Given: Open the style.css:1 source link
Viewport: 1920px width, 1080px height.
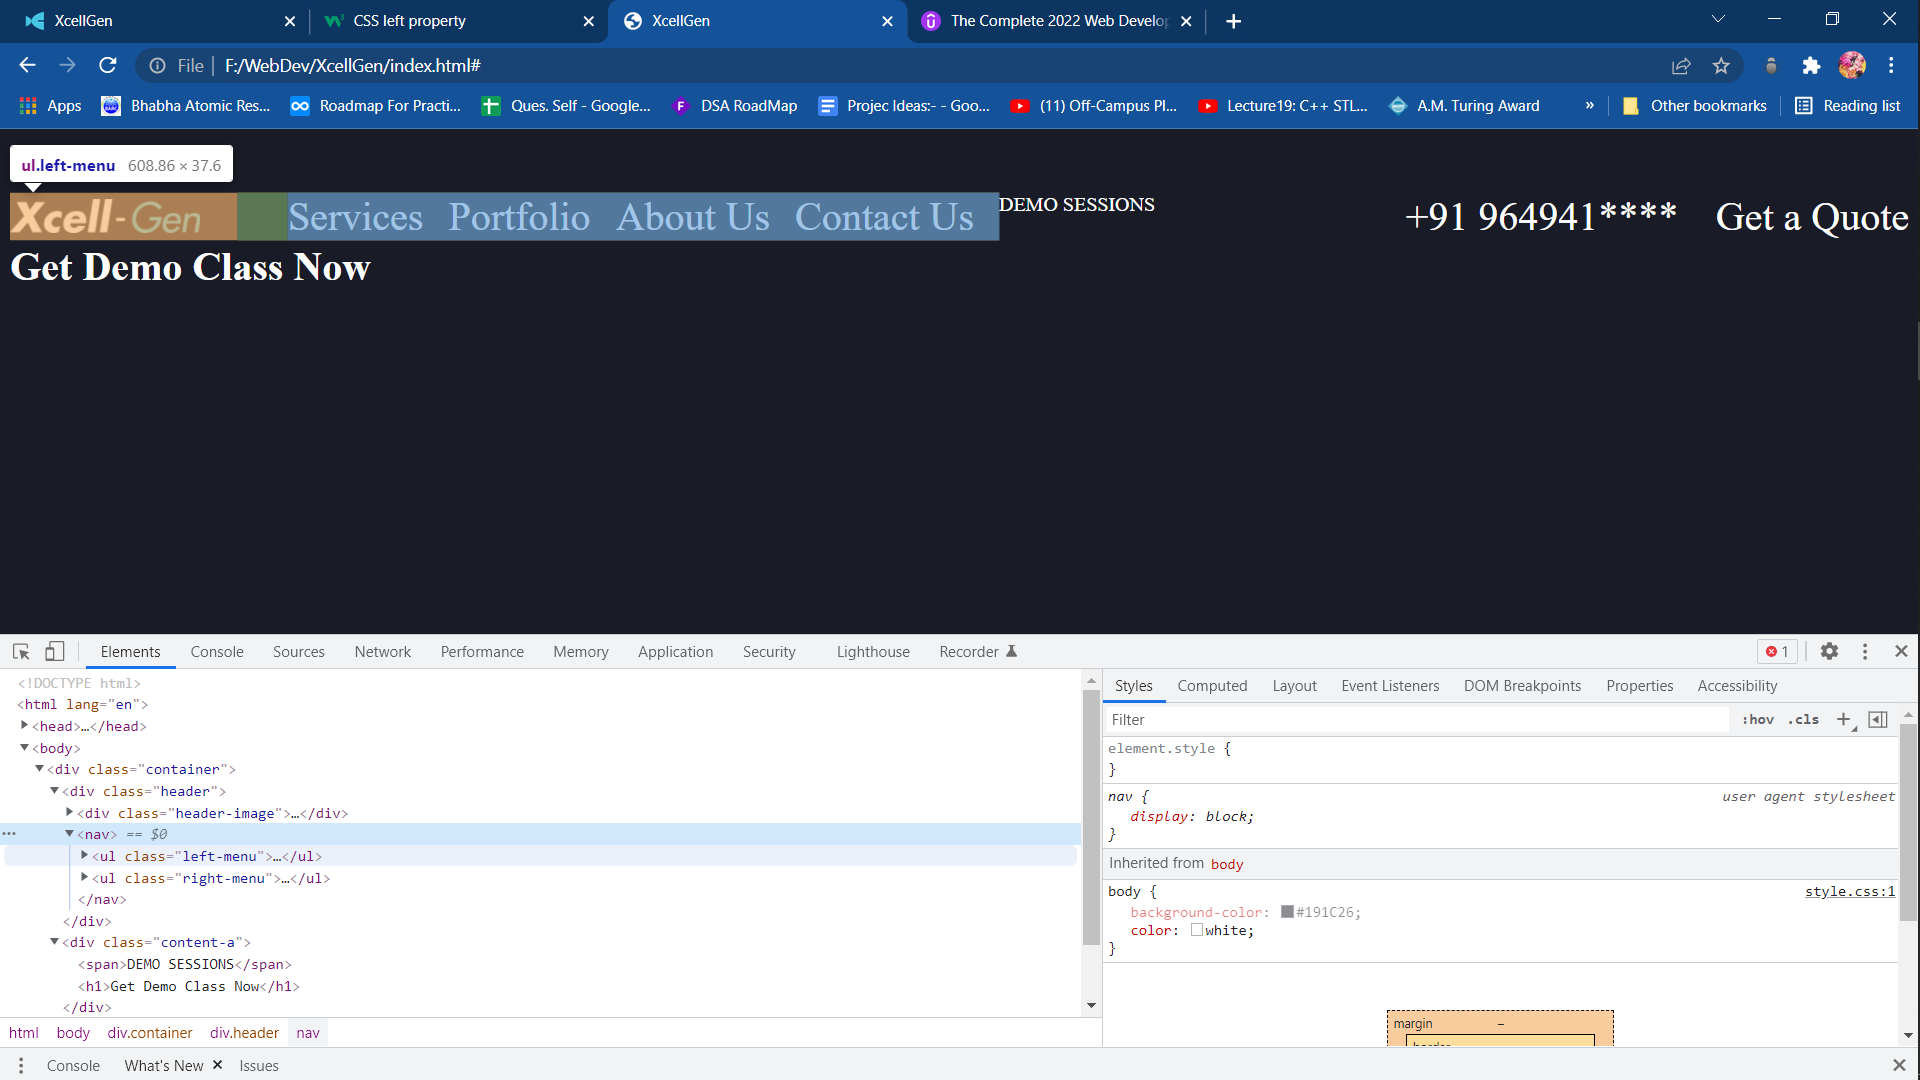Looking at the screenshot, I should click(x=1850, y=891).
